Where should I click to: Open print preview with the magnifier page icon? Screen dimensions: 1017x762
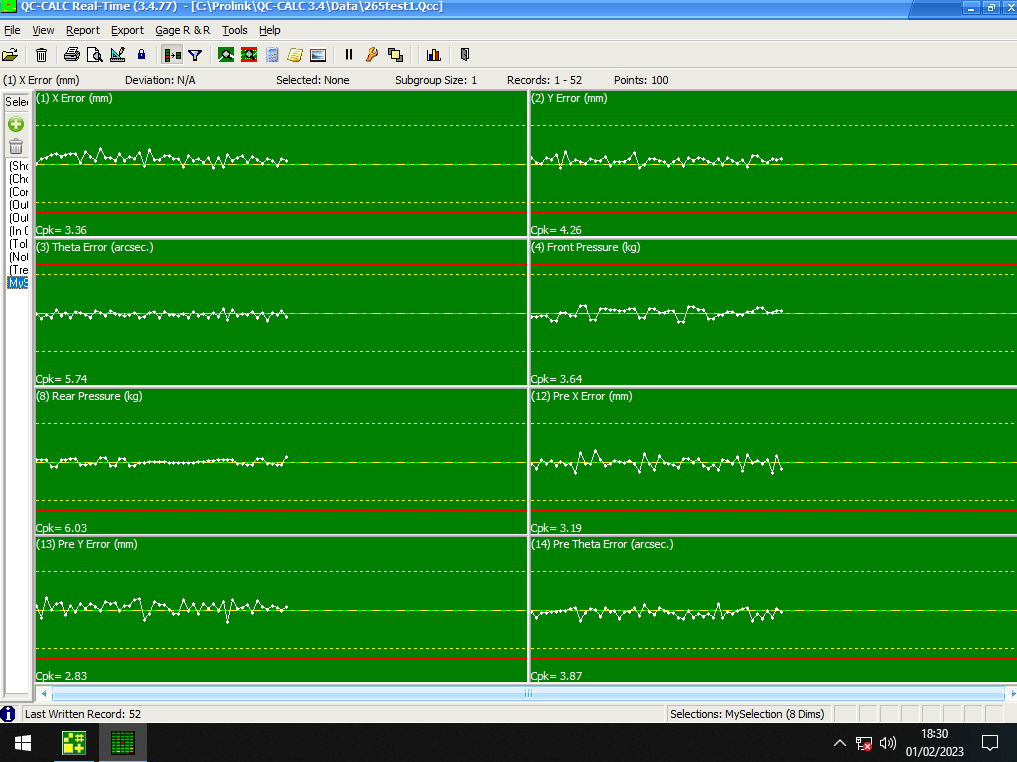click(x=95, y=55)
